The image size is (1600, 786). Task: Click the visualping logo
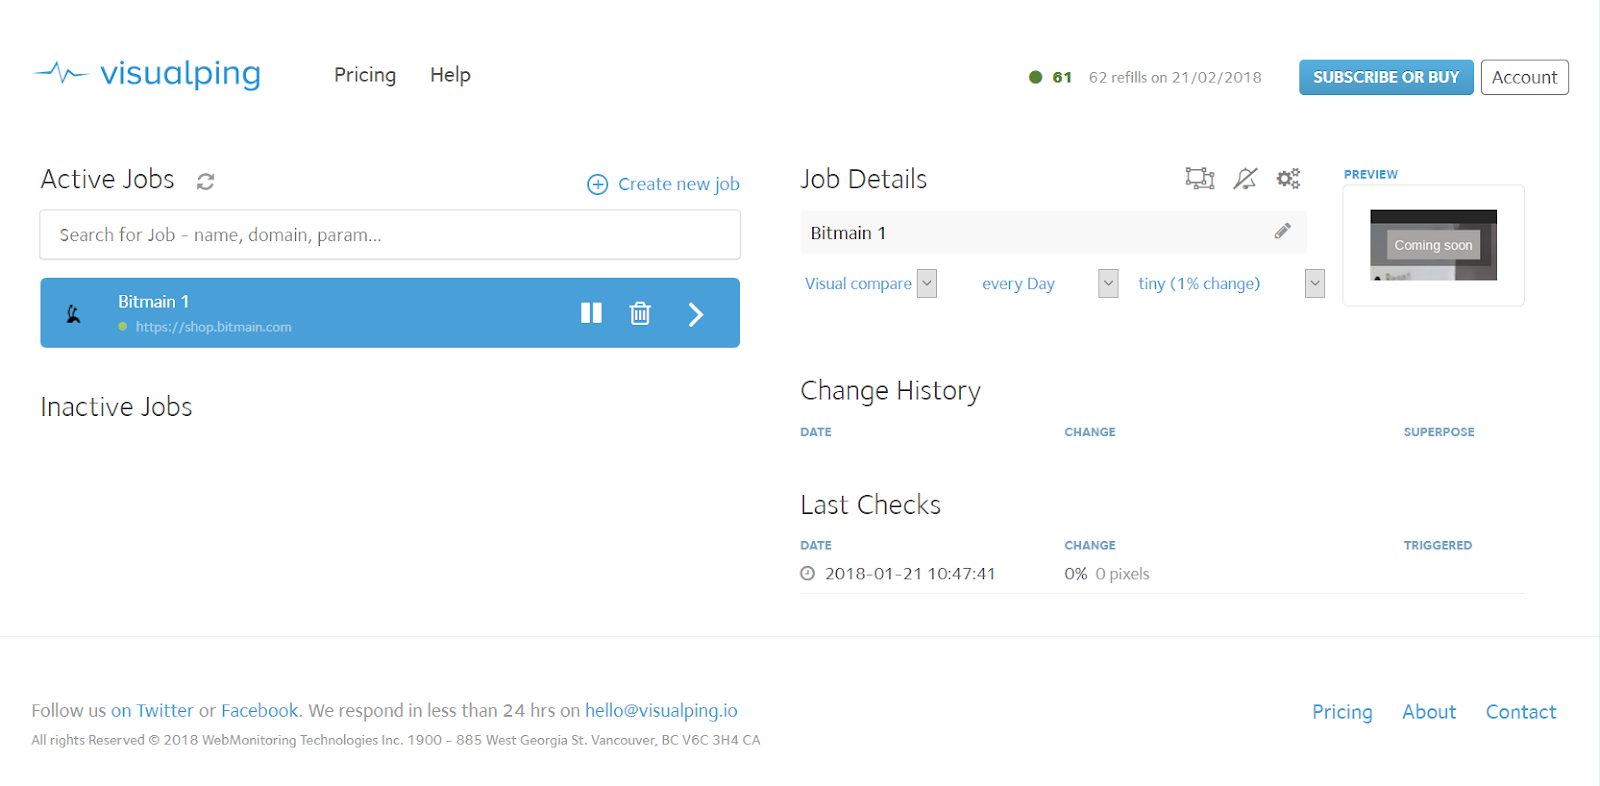point(148,74)
